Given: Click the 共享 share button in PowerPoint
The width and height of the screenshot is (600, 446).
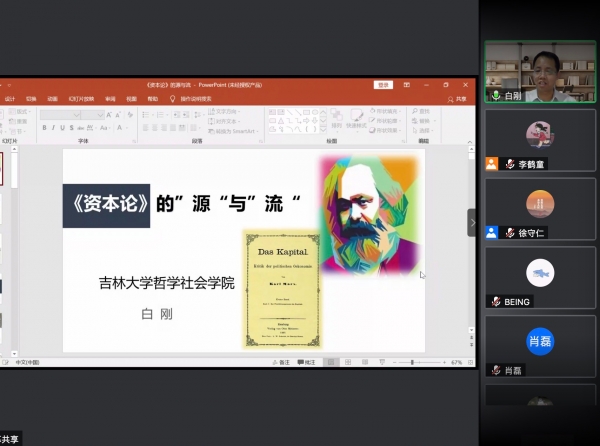Looking at the screenshot, I should tap(457, 99).
